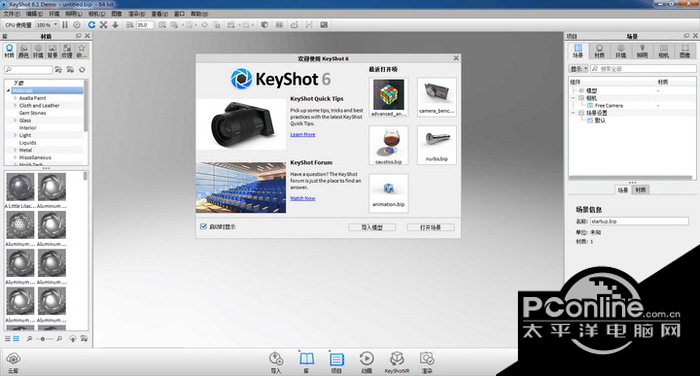Click the upload to cloud icon in library

tap(73, 339)
